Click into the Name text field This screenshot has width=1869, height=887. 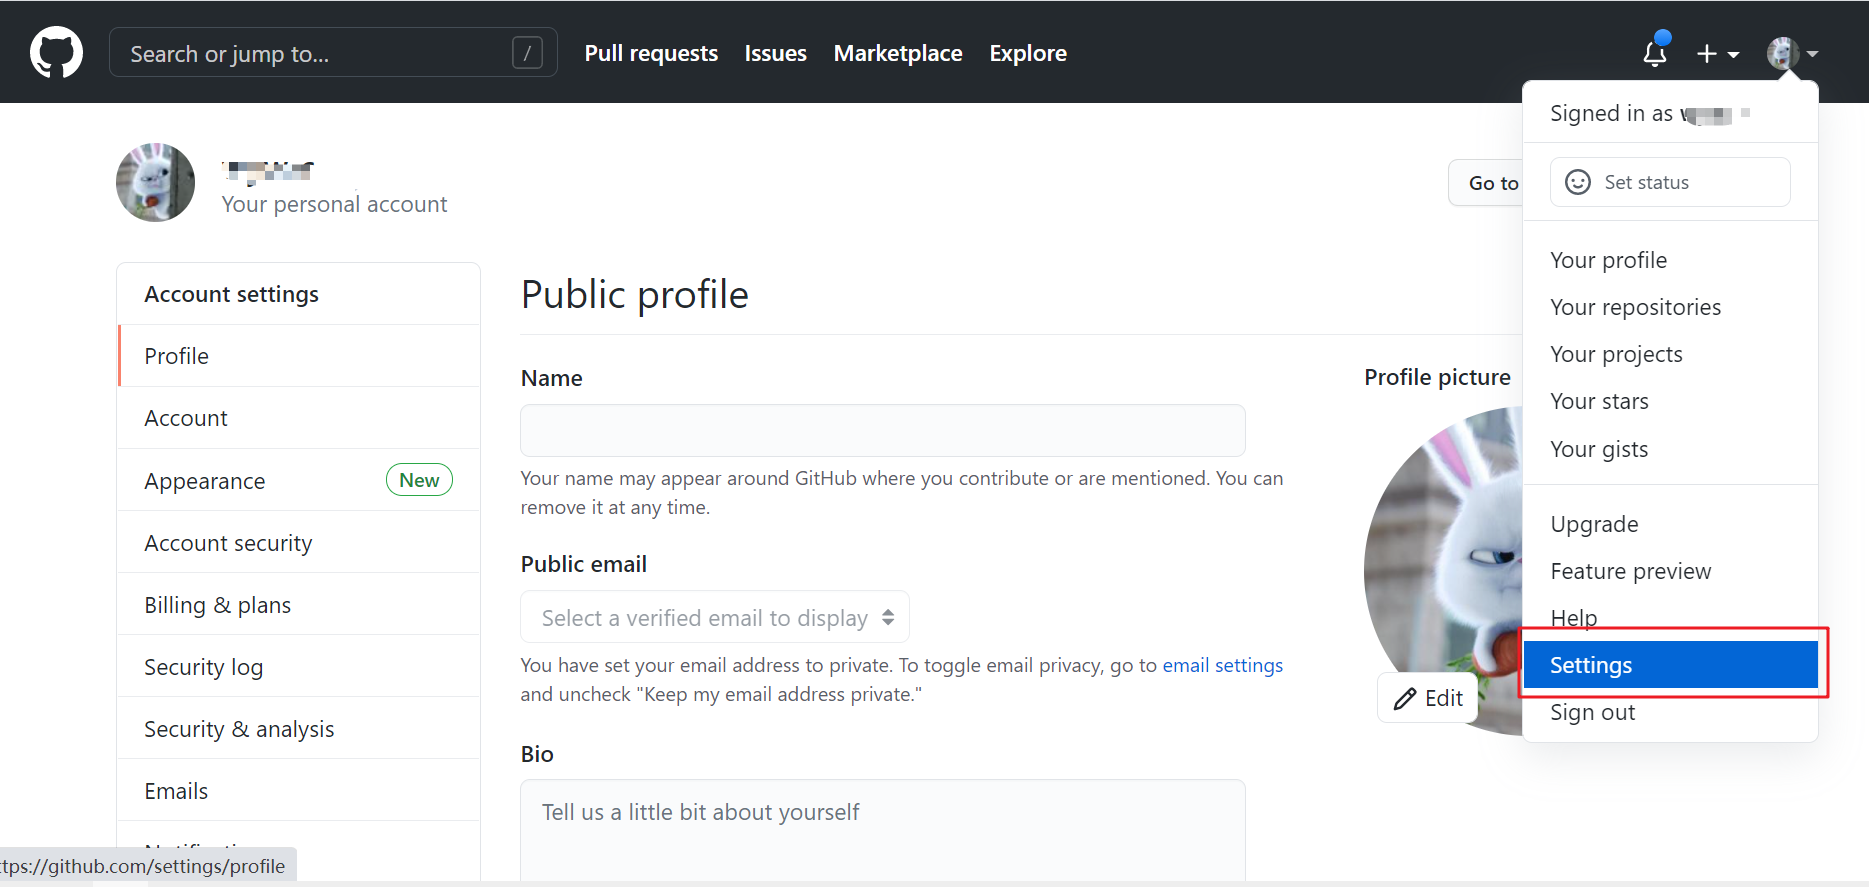(883, 430)
